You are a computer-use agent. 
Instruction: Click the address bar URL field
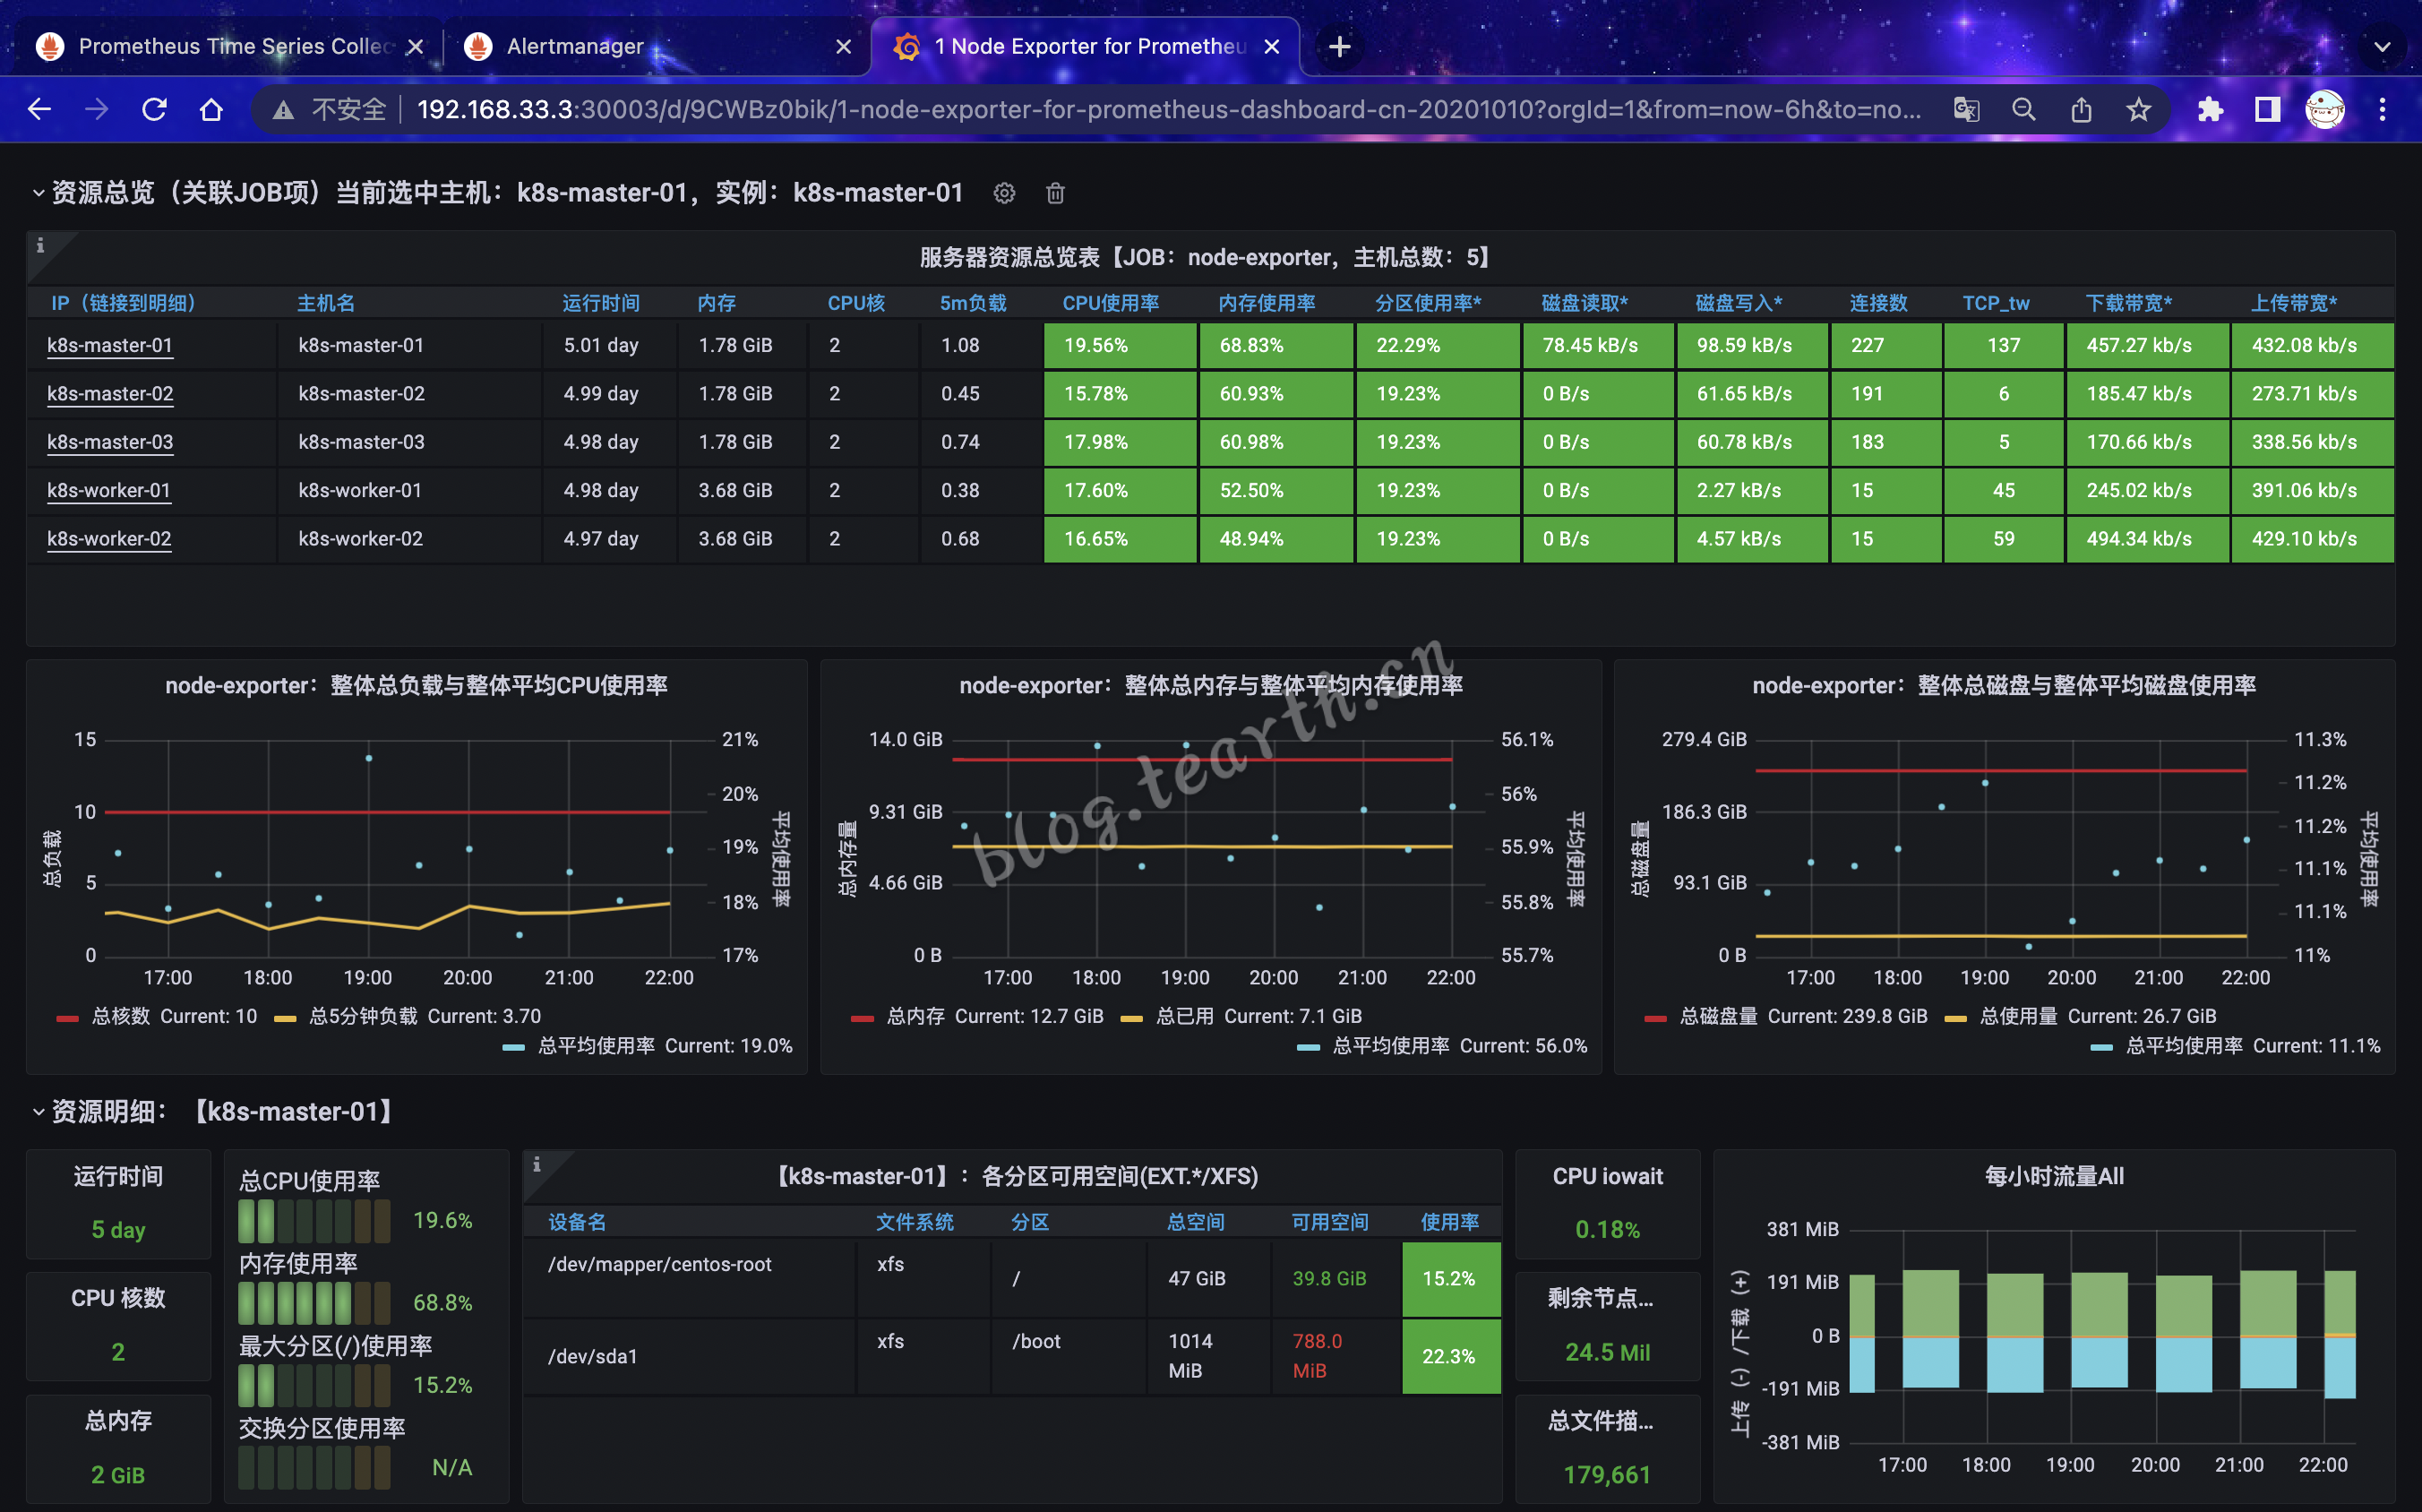tap(1169, 109)
